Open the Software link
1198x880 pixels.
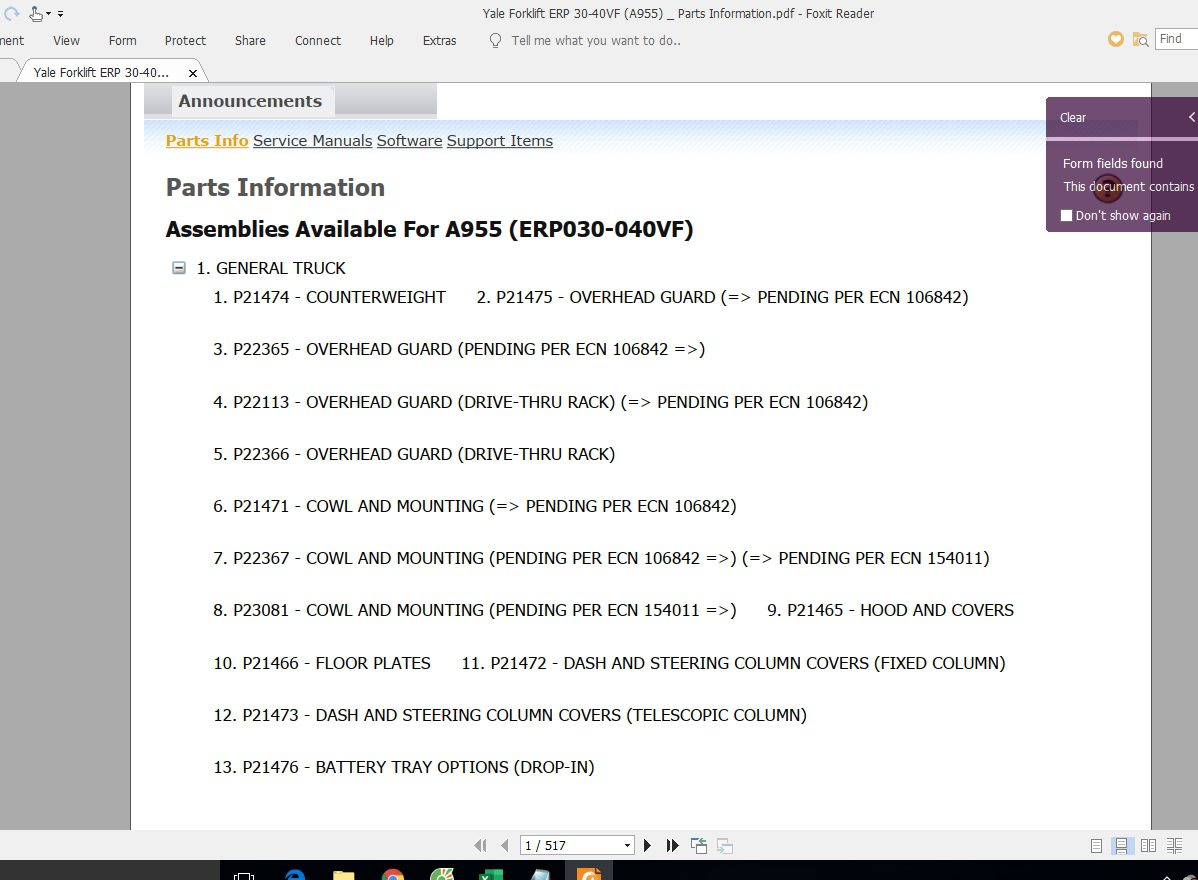pos(409,141)
